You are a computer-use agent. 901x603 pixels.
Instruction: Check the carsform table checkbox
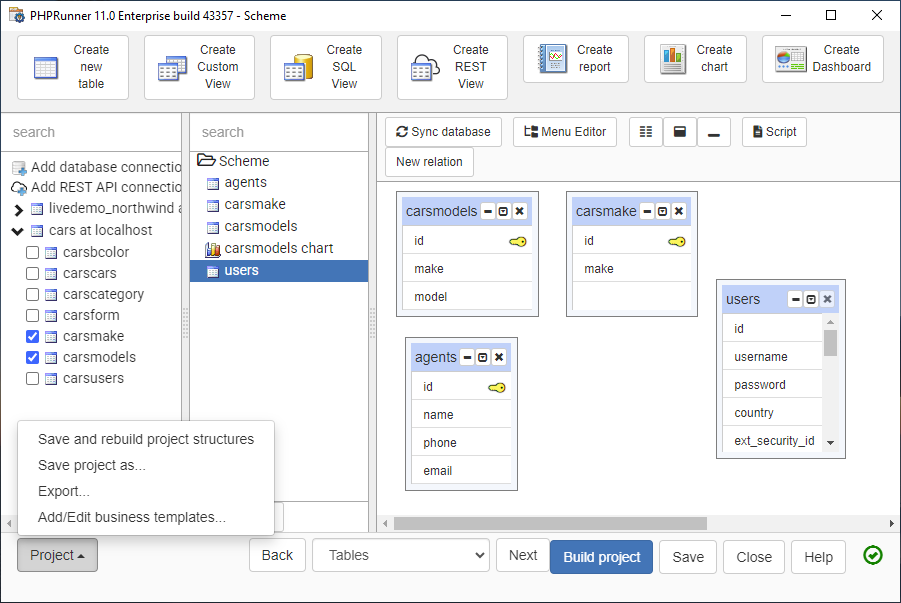[x=33, y=316]
